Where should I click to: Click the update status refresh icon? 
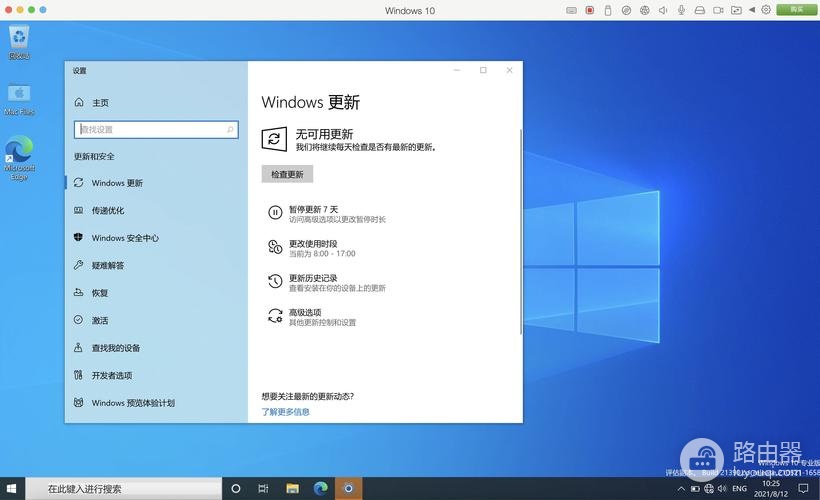274,139
